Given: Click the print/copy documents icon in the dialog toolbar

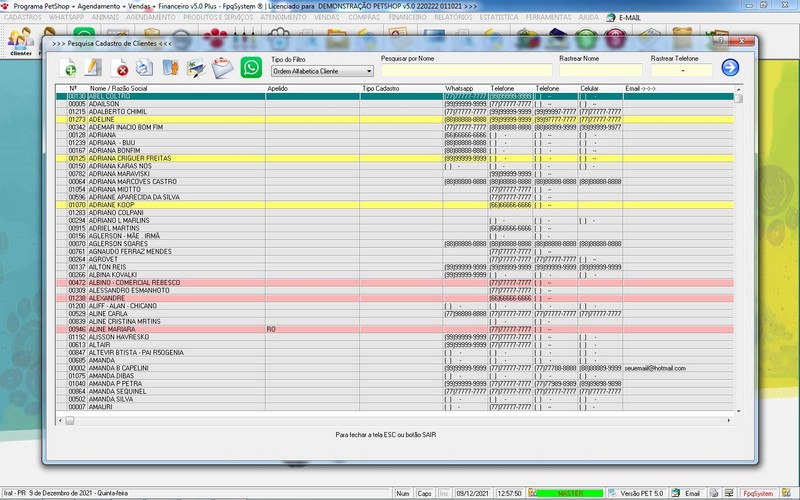Looking at the screenshot, I should tap(144, 67).
